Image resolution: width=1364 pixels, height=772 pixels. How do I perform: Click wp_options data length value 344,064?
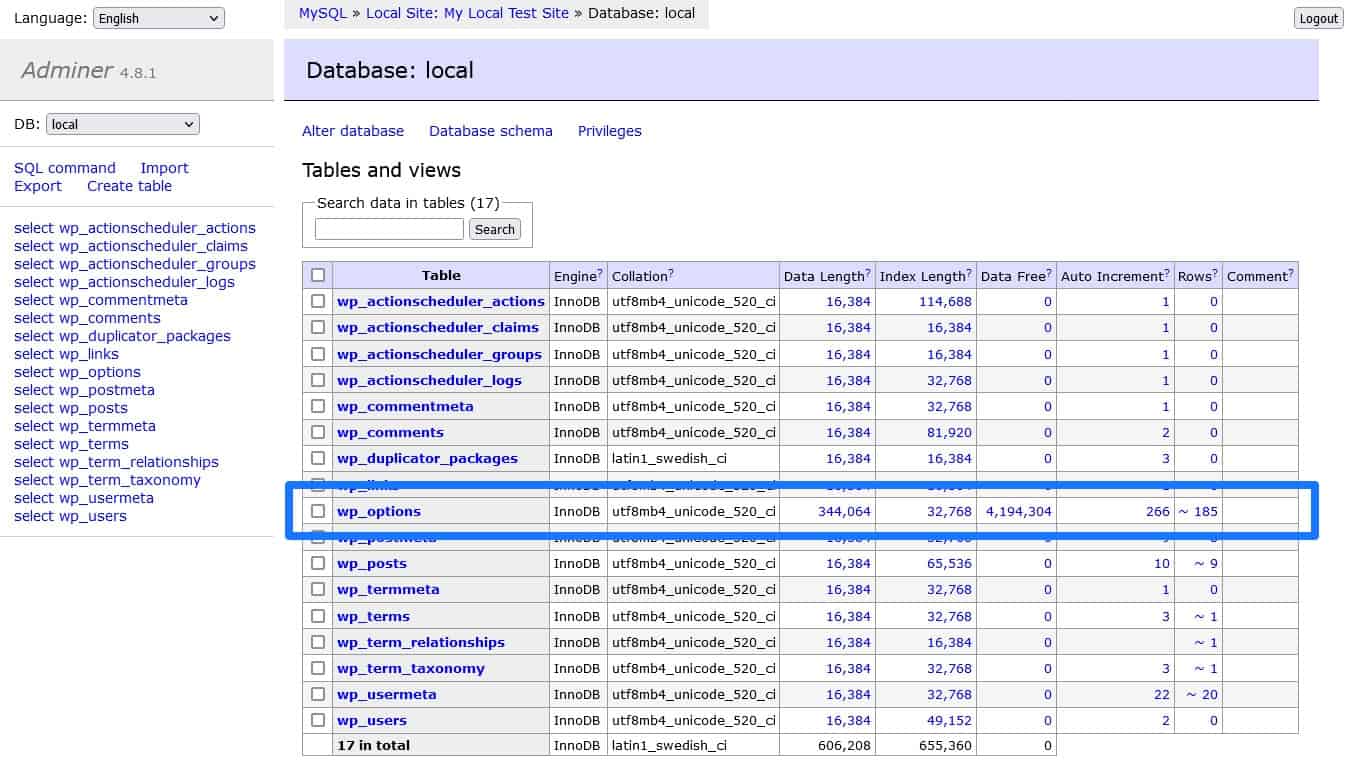[845, 511]
